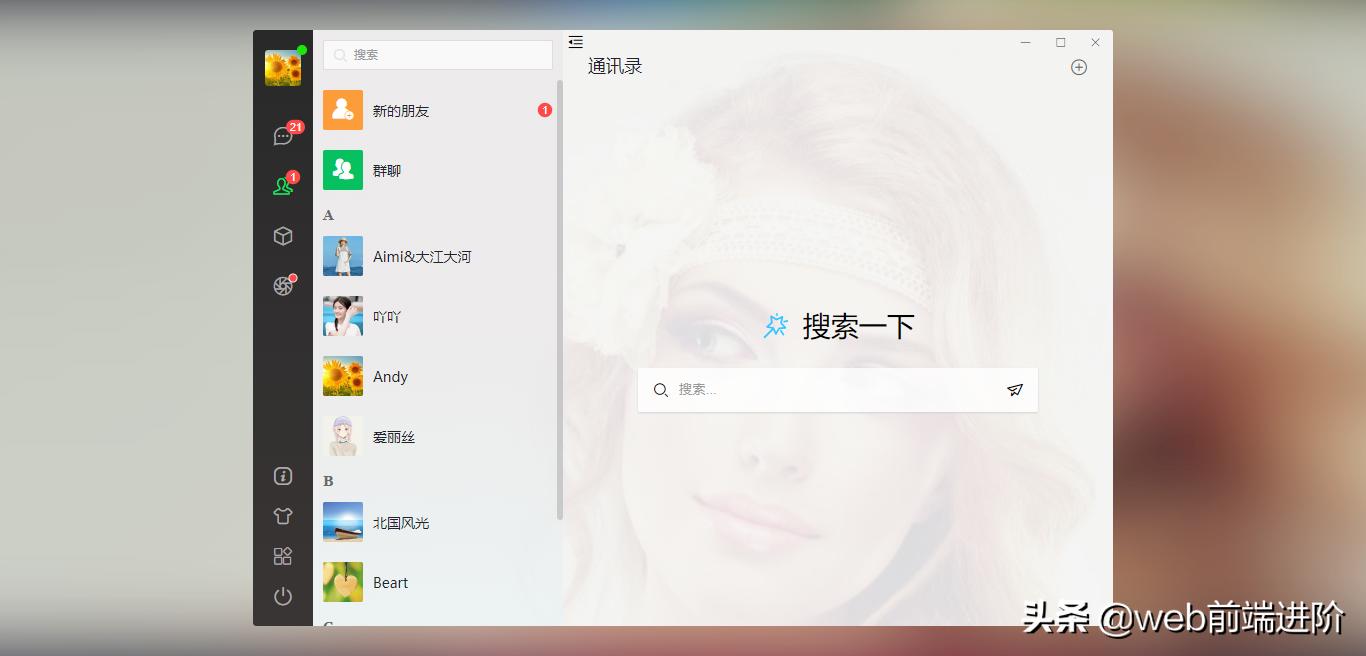Click the central 搜索 input field

837,390
